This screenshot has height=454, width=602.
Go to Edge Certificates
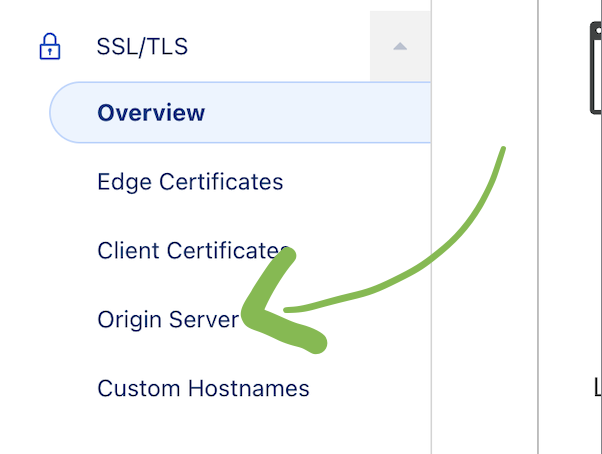(x=190, y=182)
